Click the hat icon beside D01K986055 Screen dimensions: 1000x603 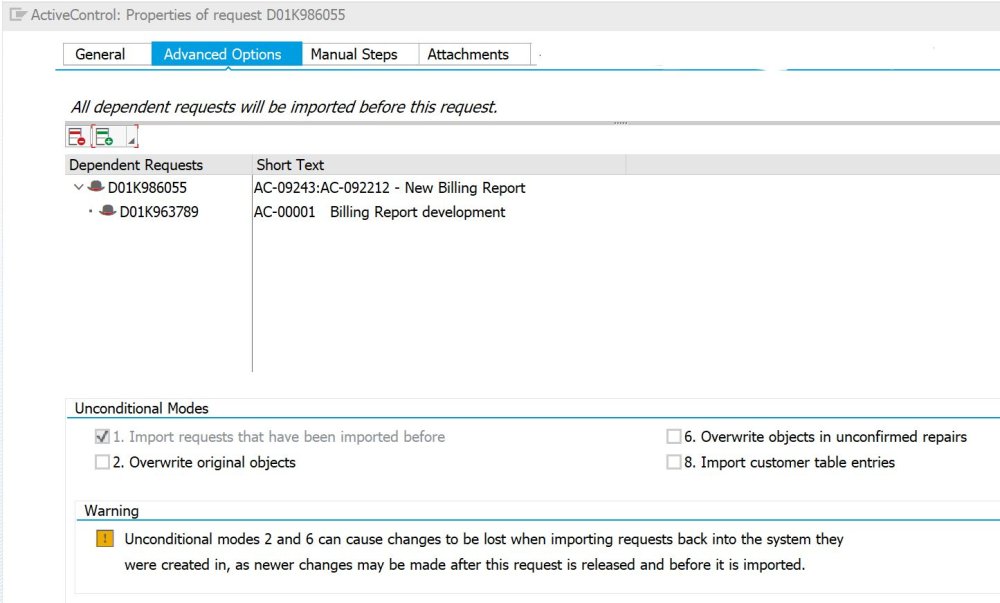point(96,187)
